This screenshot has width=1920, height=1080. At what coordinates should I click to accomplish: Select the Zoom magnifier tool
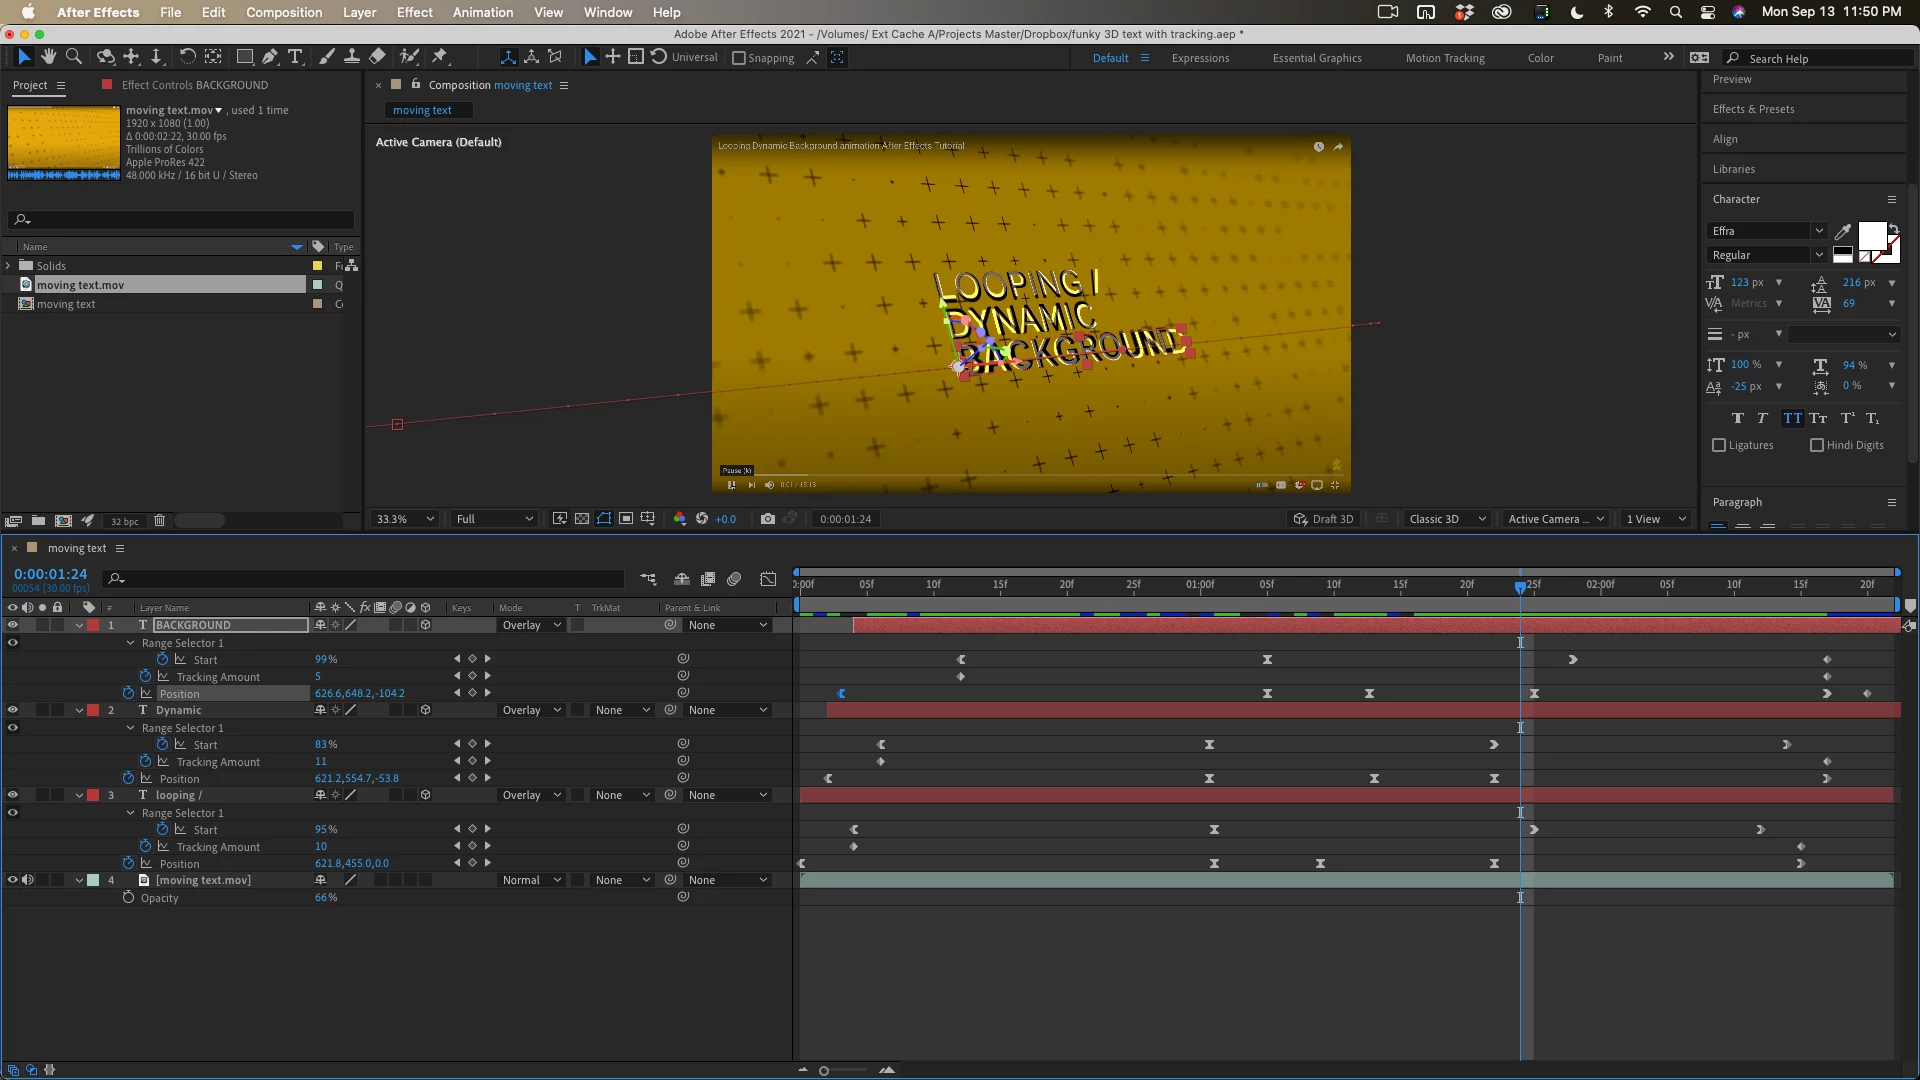pyautogui.click(x=73, y=57)
